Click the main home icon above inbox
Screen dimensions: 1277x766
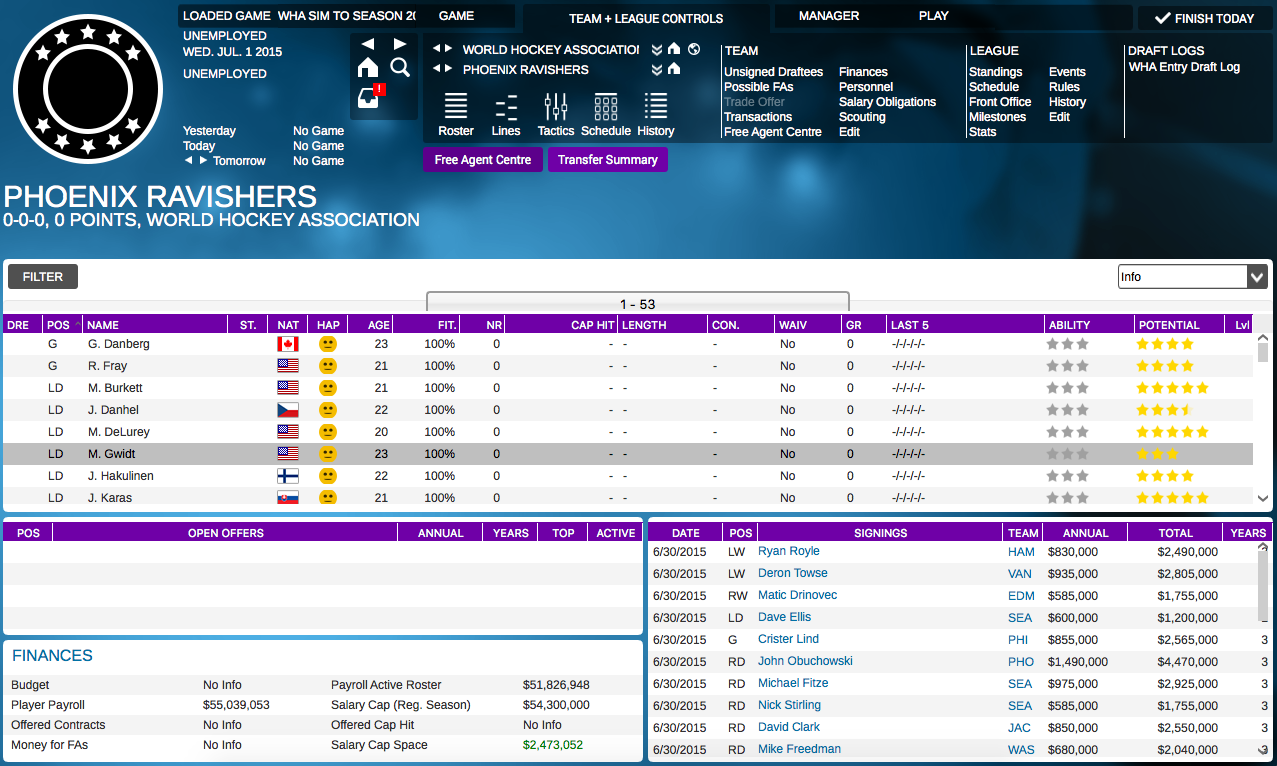[368, 67]
